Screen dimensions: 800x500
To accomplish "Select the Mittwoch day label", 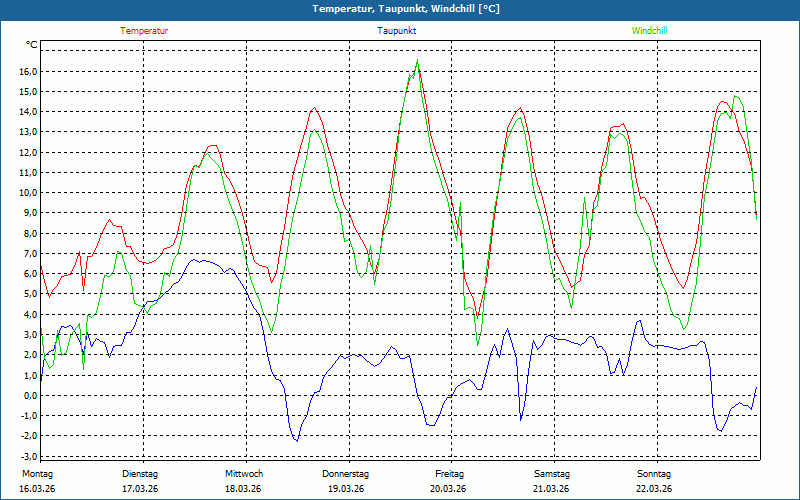I will [x=243, y=474].
